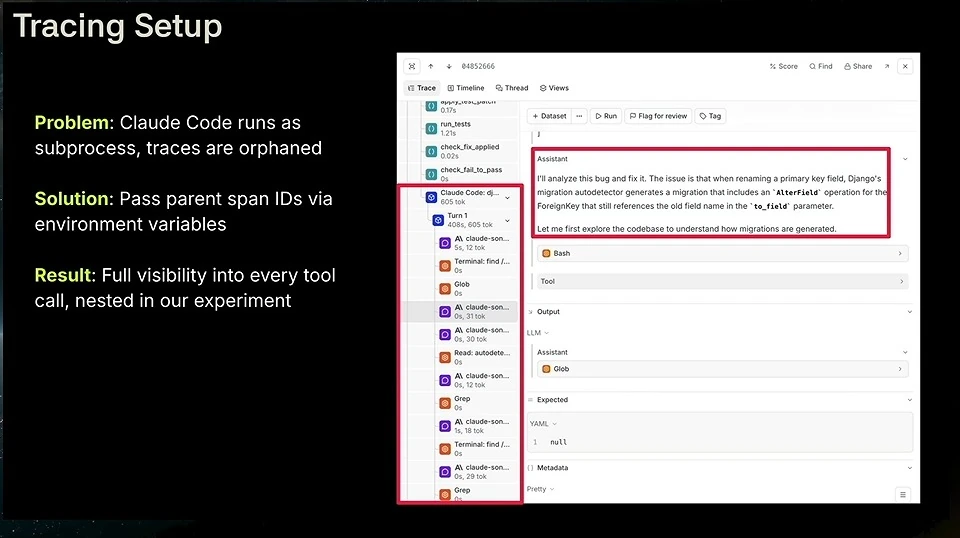Click the Claude Code span icon

[x=431, y=197]
